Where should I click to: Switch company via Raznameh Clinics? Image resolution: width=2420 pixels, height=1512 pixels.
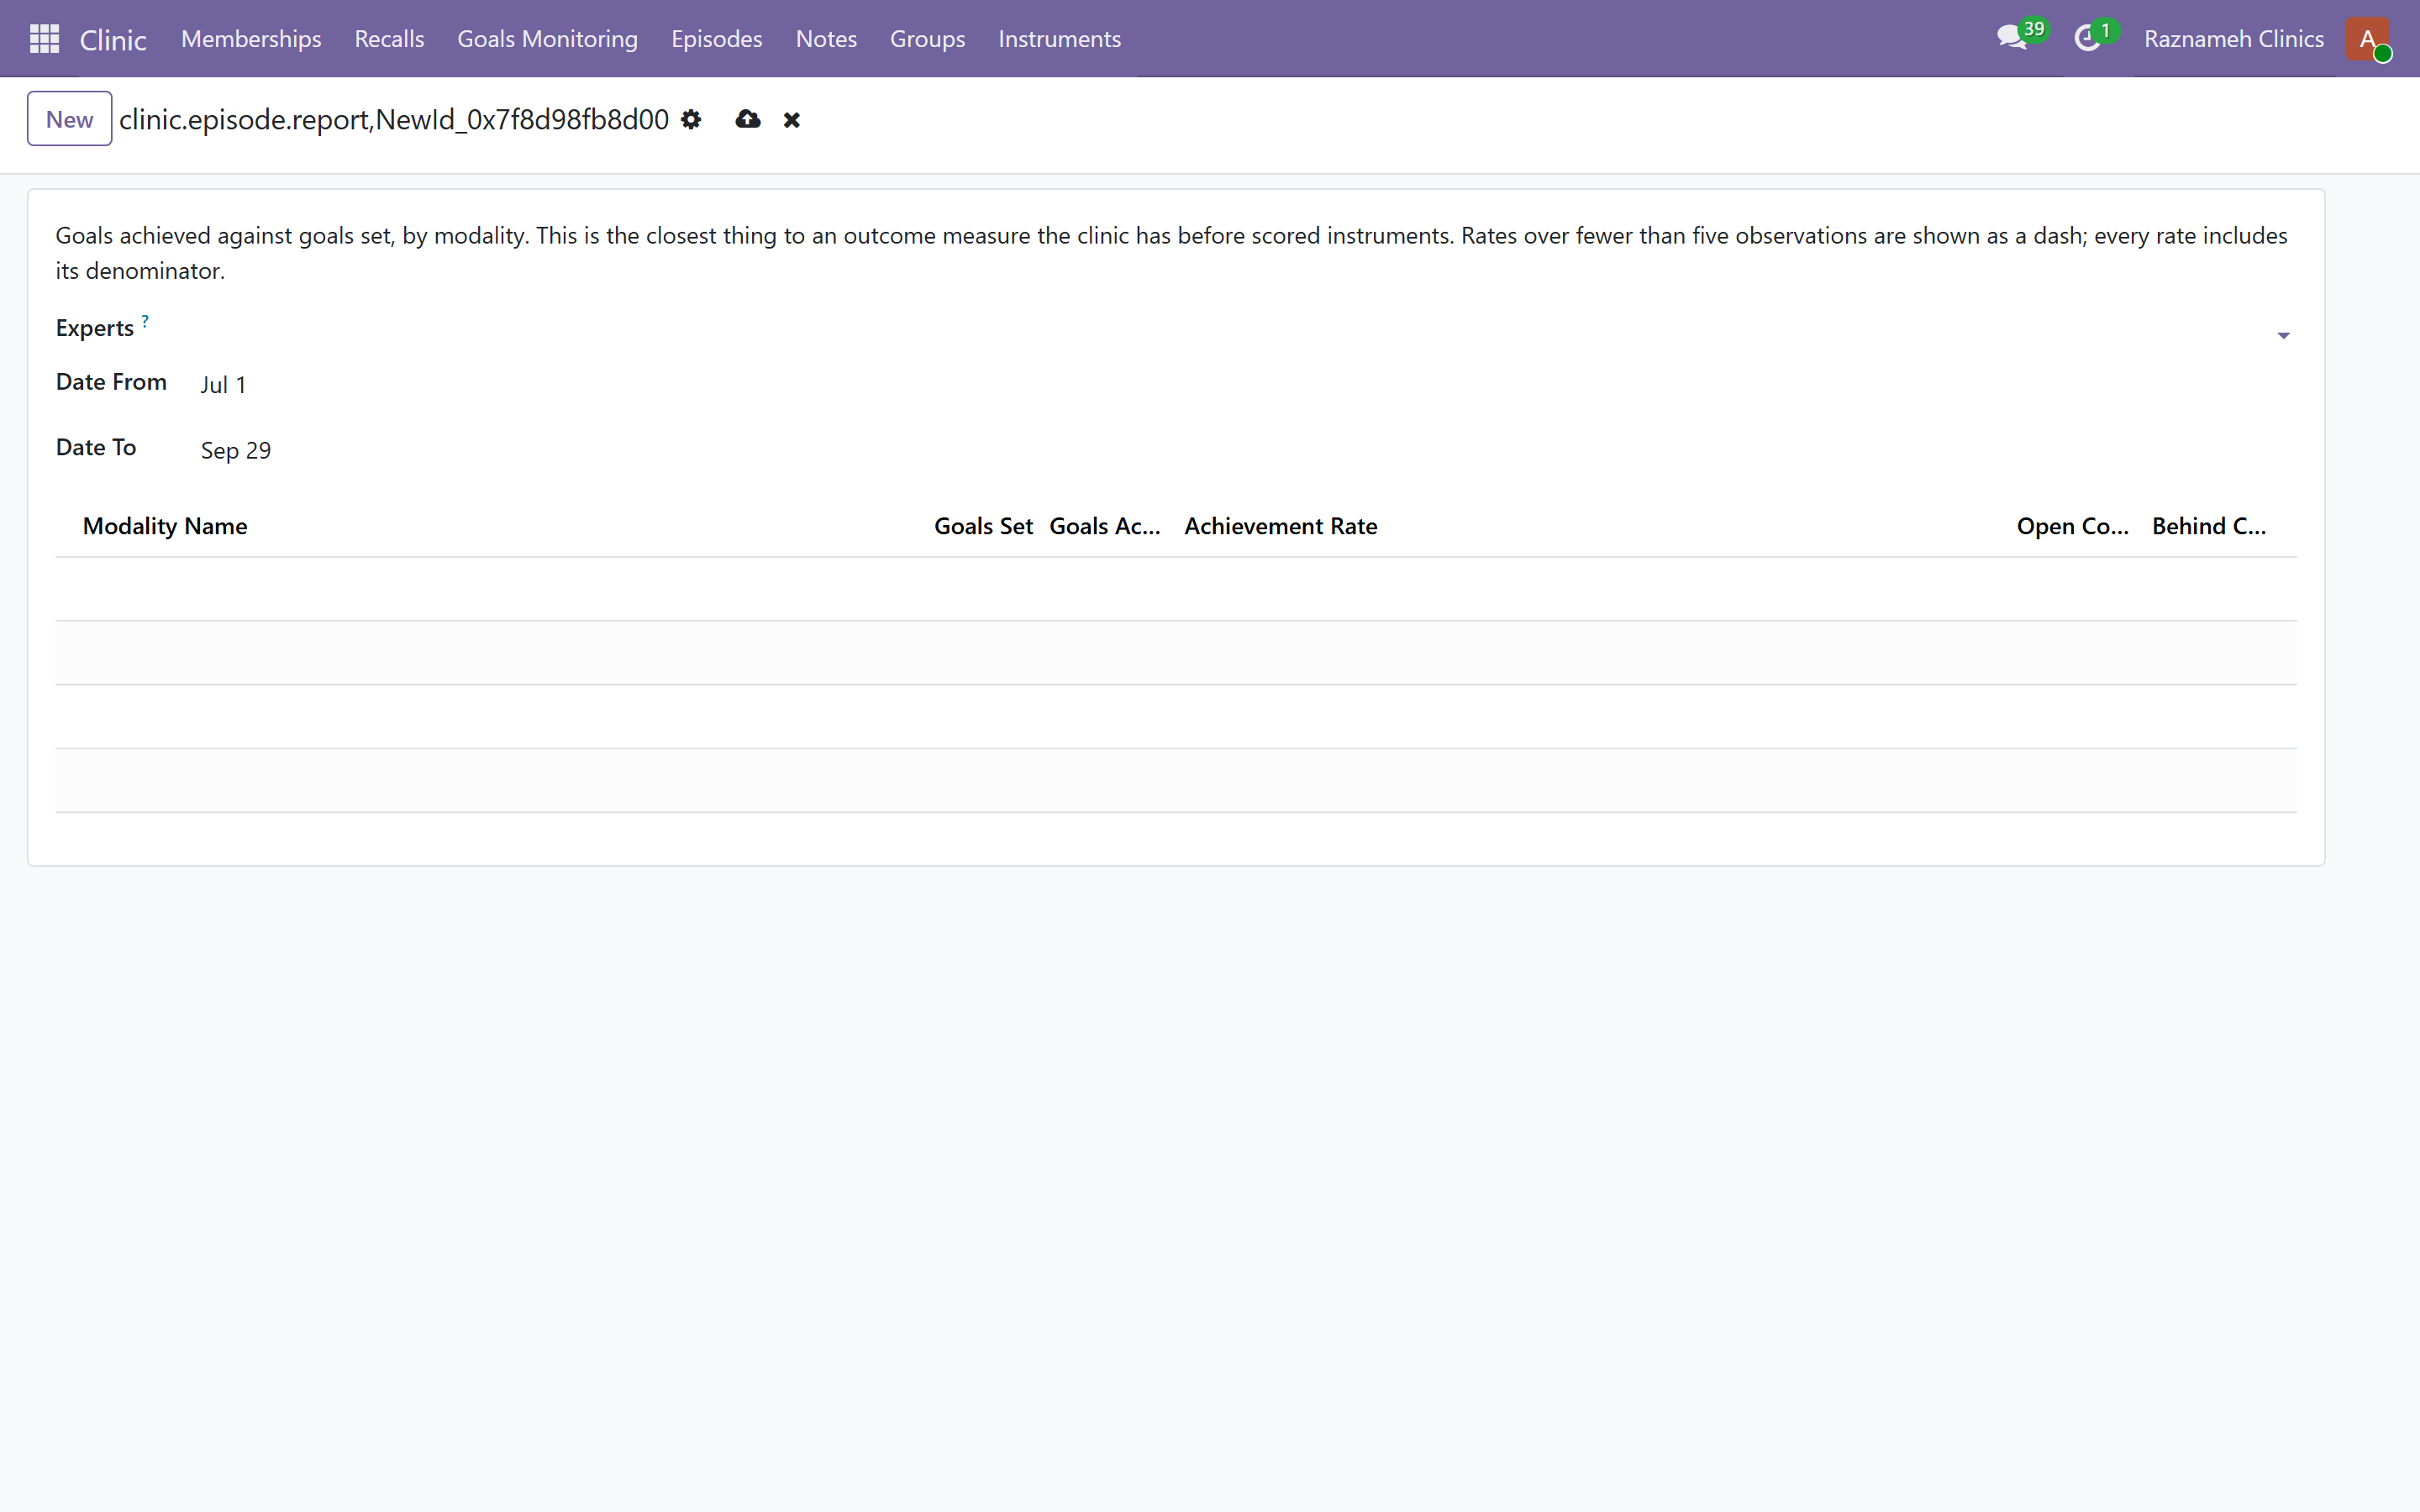pyautogui.click(x=2233, y=39)
